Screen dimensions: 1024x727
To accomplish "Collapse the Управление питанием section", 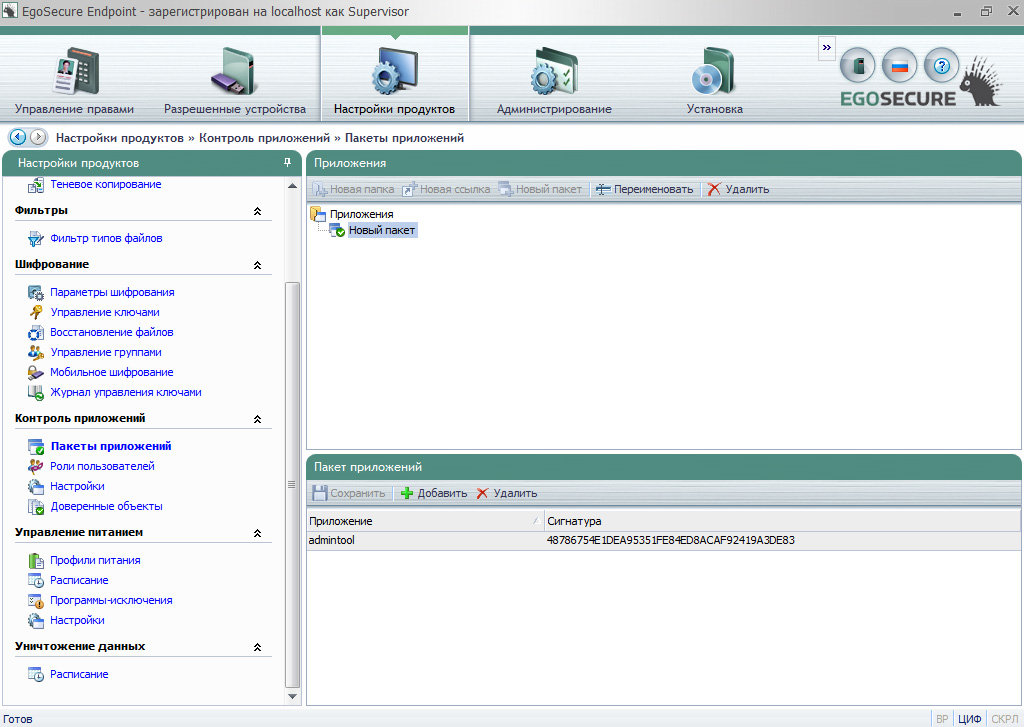I will pos(257,533).
